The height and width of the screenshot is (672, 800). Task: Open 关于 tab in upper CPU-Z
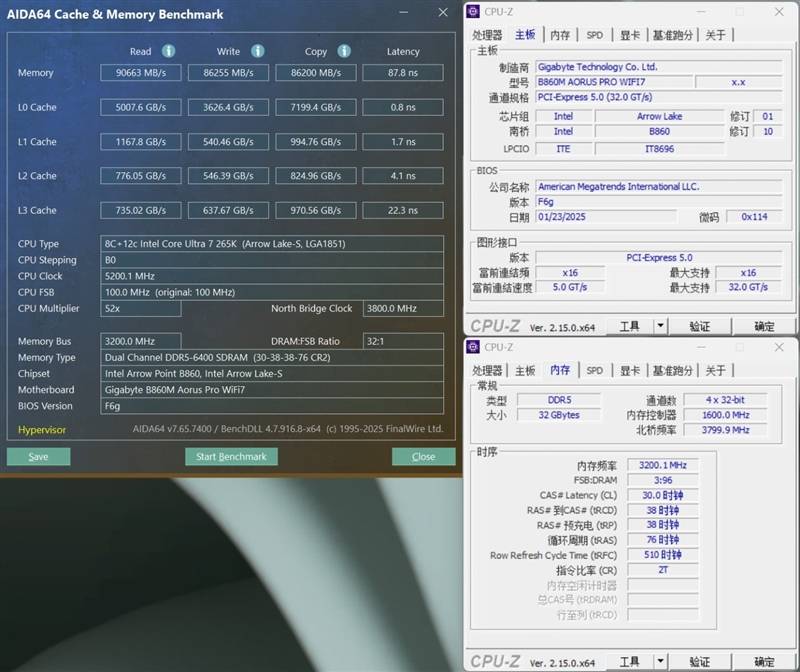point(715,35)
